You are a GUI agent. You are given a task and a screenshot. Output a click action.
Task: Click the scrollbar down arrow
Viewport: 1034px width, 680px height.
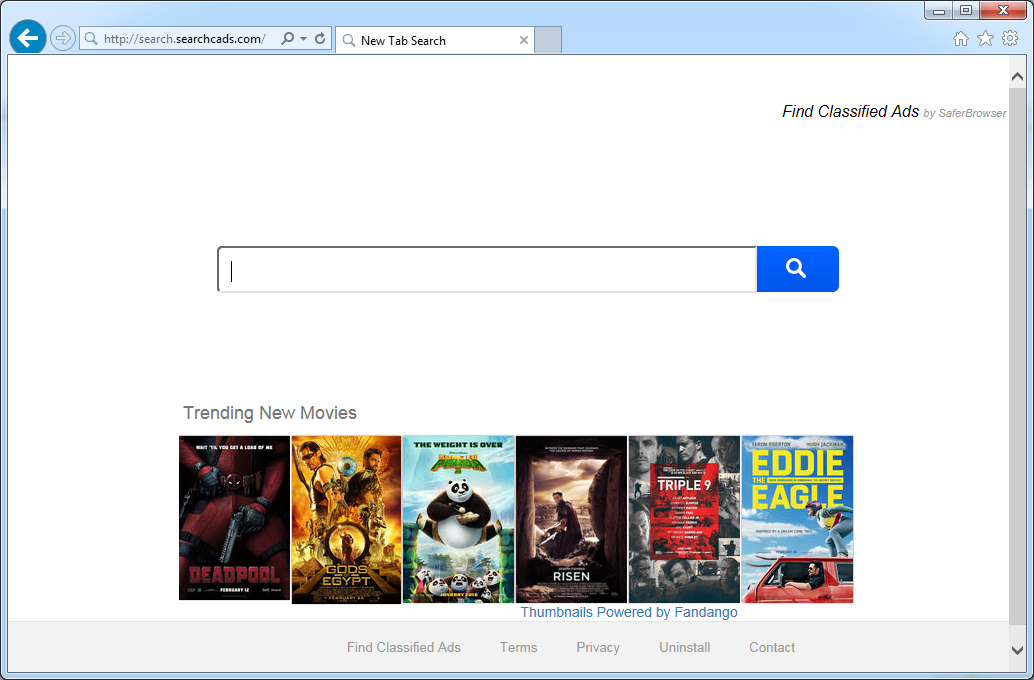click(1017, 650)
